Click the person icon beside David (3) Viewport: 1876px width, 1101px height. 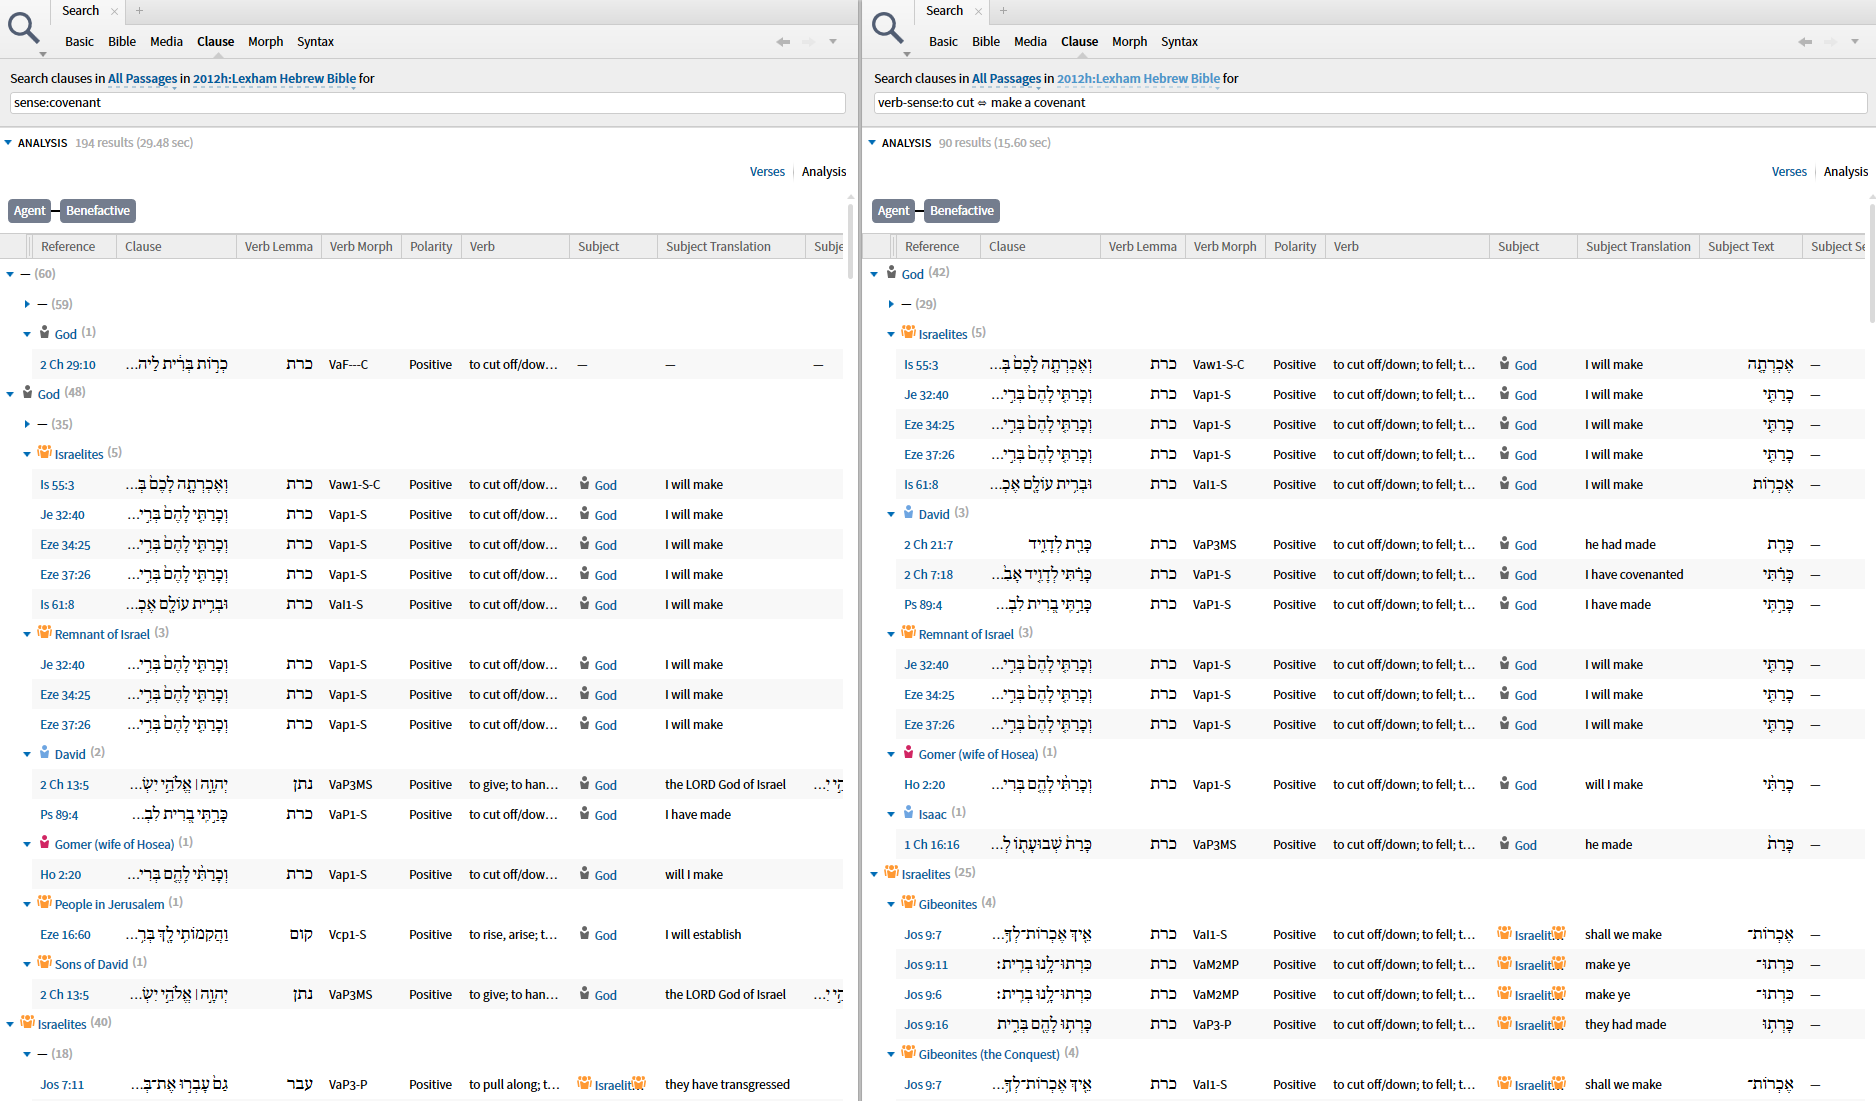pos(909,512)
